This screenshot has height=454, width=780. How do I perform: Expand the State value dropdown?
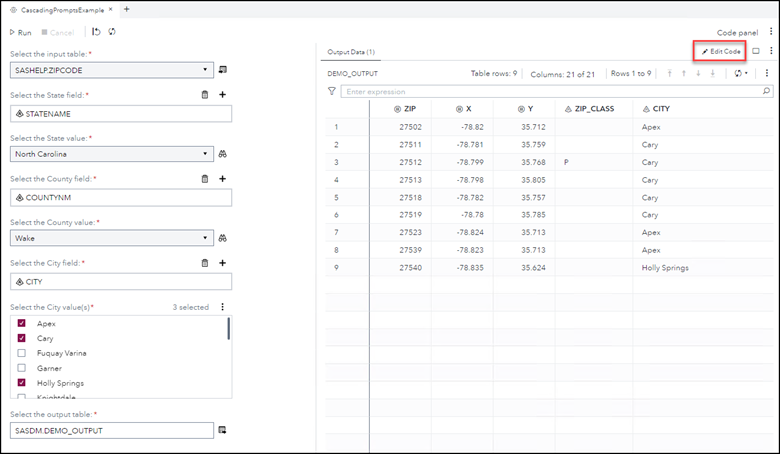[205, 154]
